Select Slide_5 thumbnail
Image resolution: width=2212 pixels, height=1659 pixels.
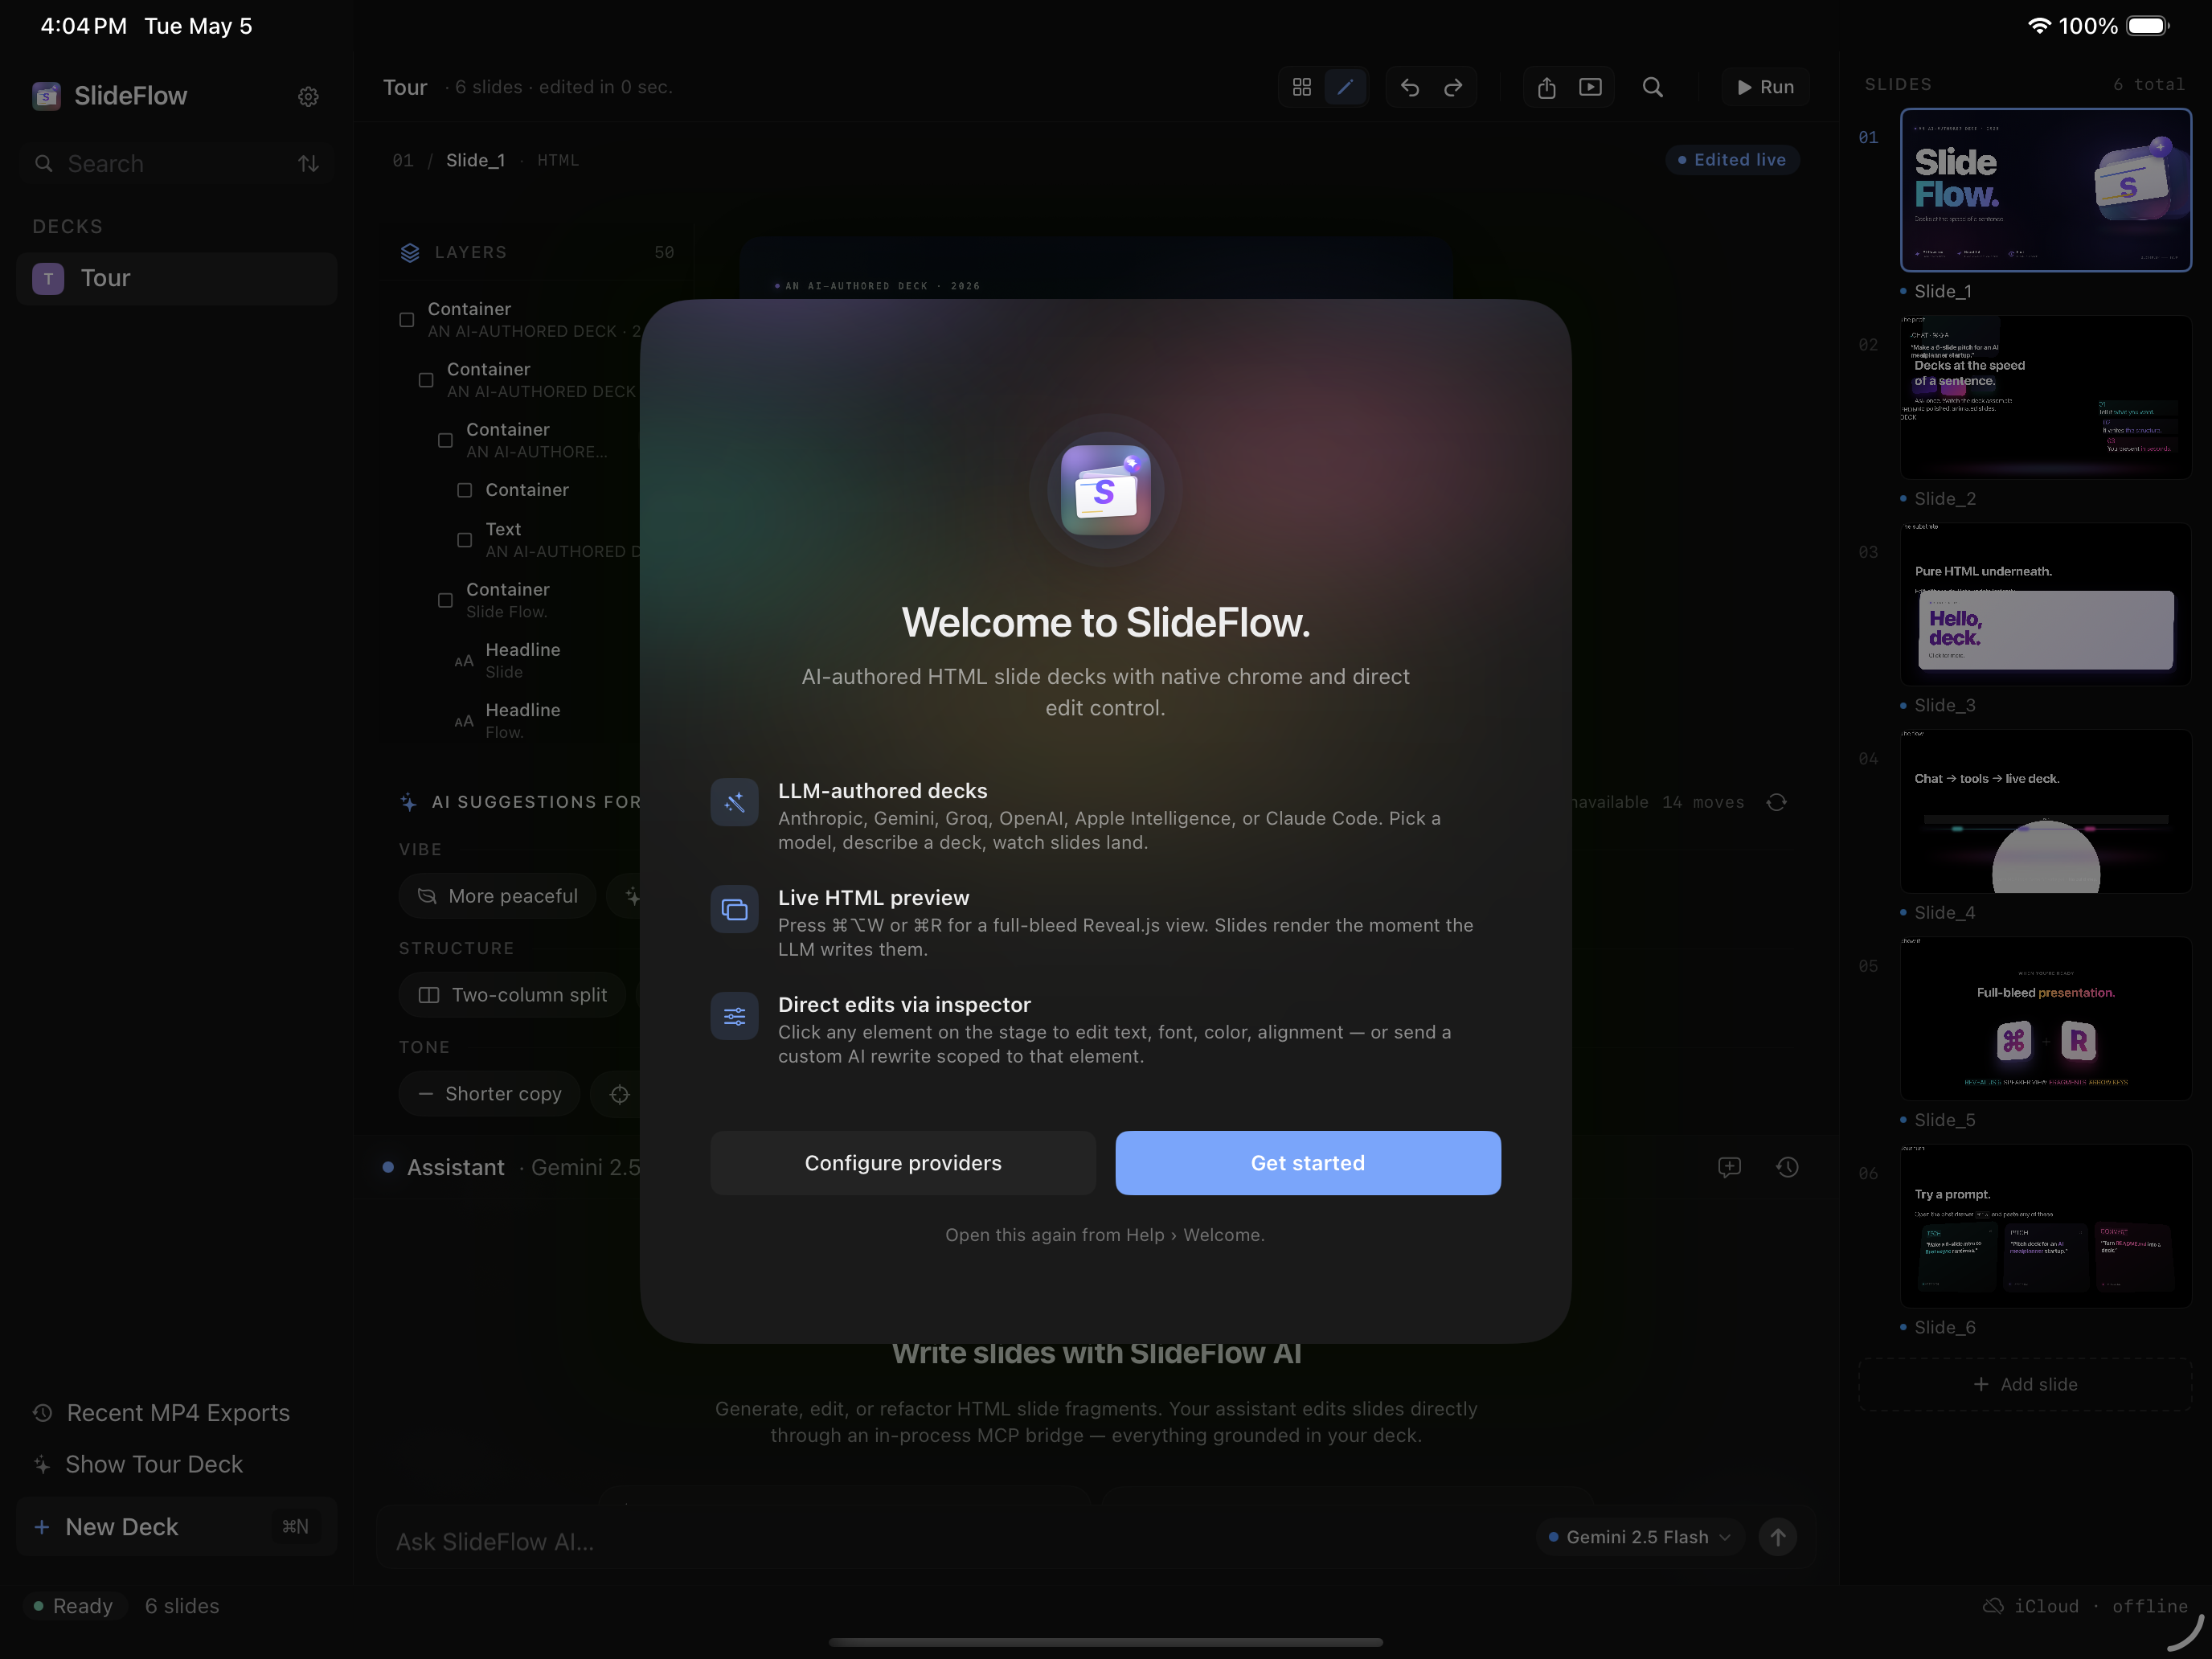[x=2046, y=1019]
